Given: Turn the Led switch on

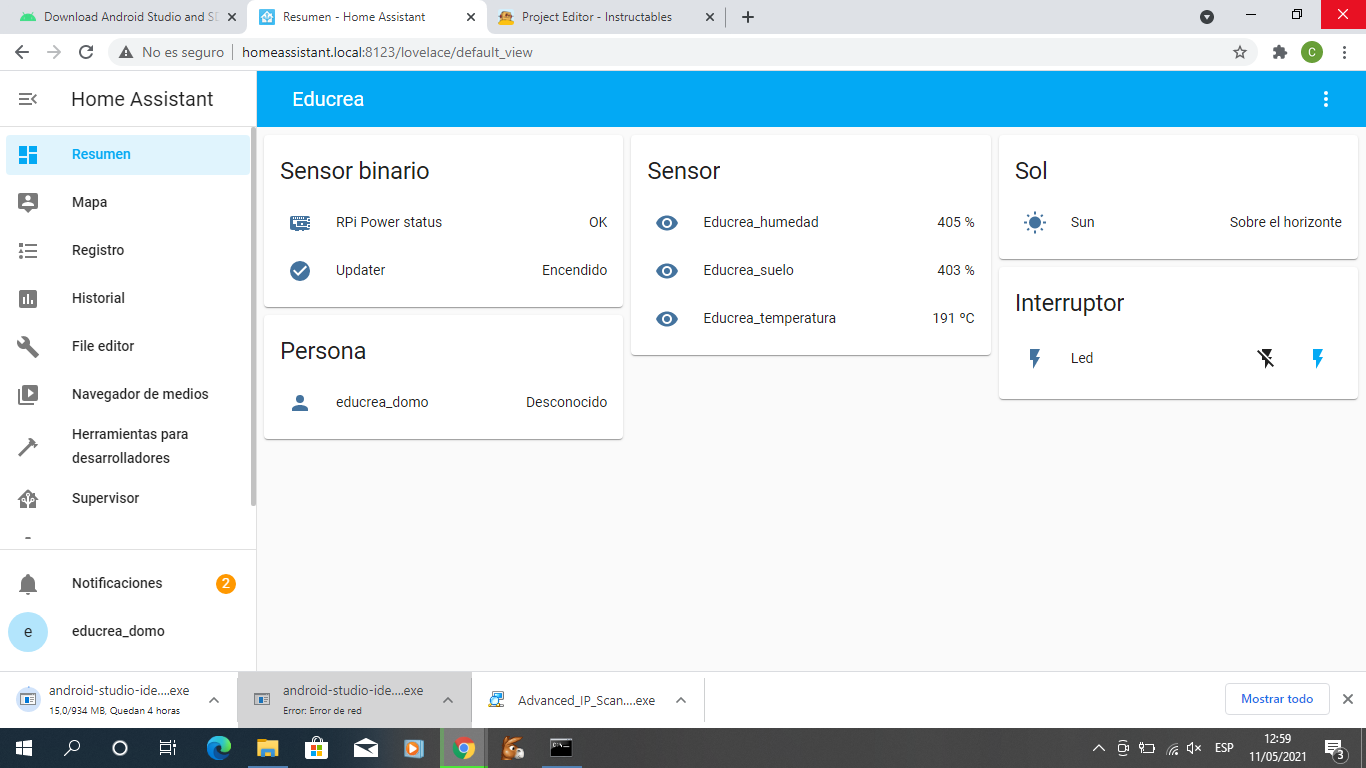Looking at the screenshot, I should (1318, 358).
